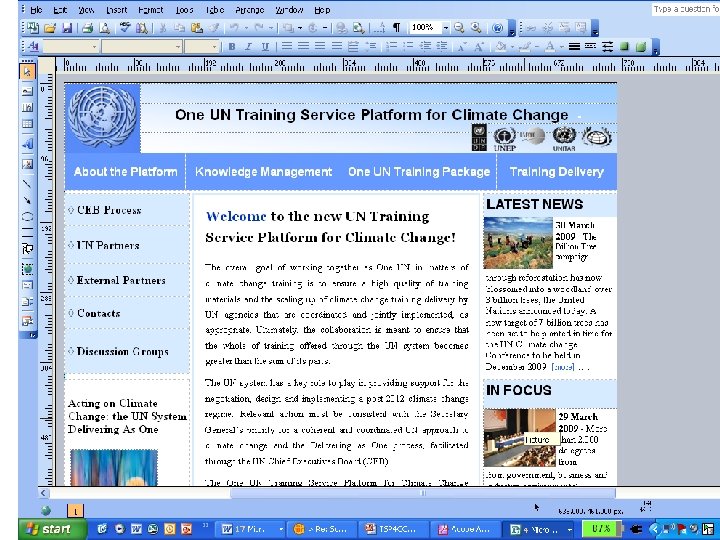Screen dimensions: 720x540
Task: Toggle Underline formatting
Action: 265,46
